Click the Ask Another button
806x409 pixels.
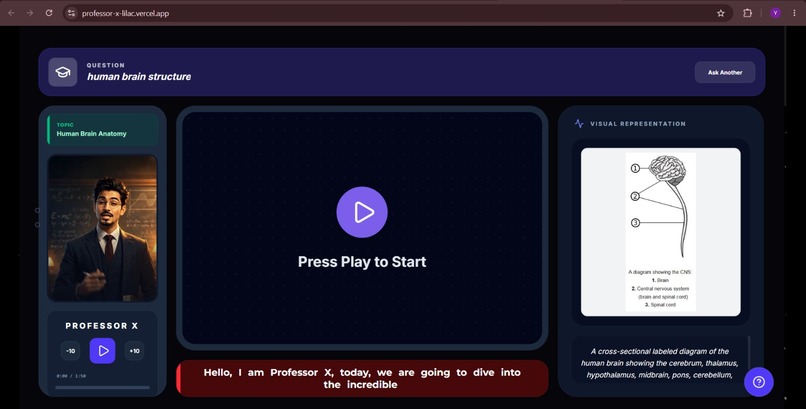(725, 72)
